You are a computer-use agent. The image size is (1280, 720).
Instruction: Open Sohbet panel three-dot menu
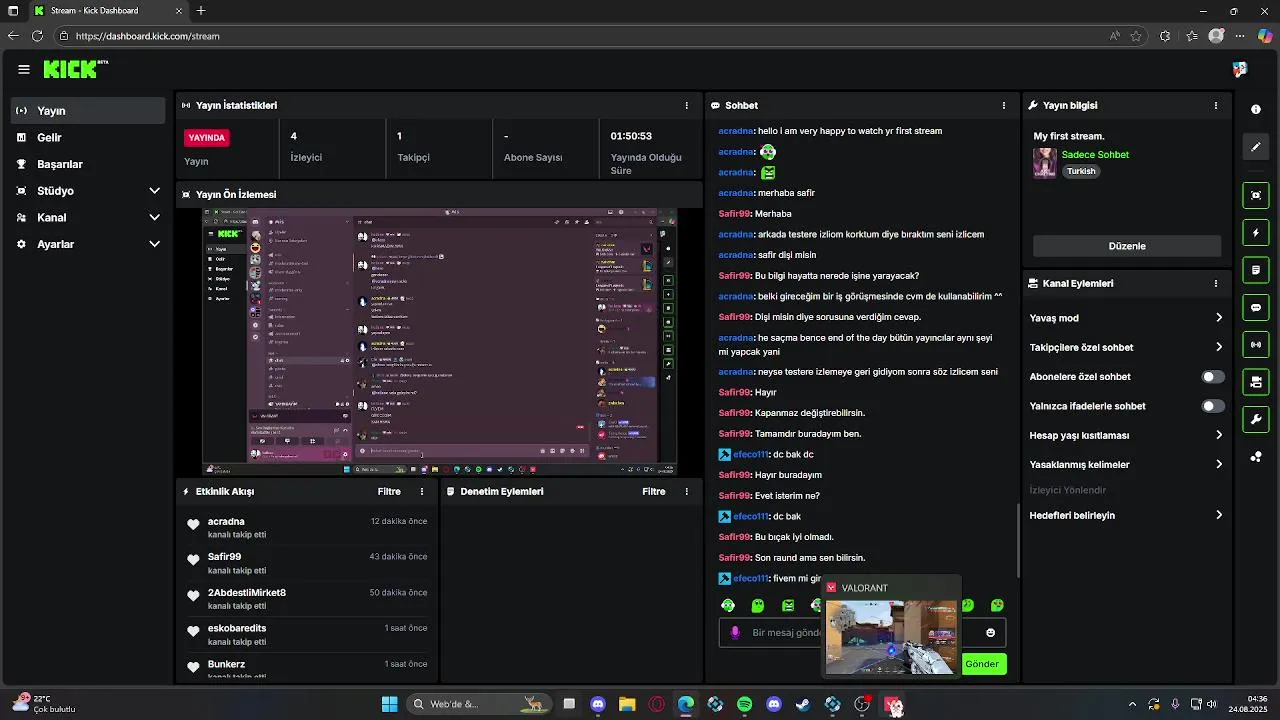click(1004, 105)
